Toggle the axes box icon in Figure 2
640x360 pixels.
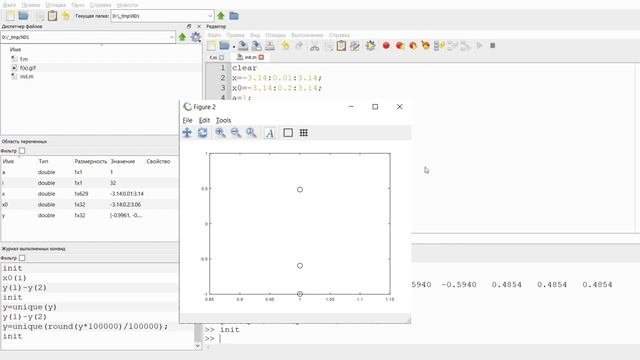(x=288, y=133)
